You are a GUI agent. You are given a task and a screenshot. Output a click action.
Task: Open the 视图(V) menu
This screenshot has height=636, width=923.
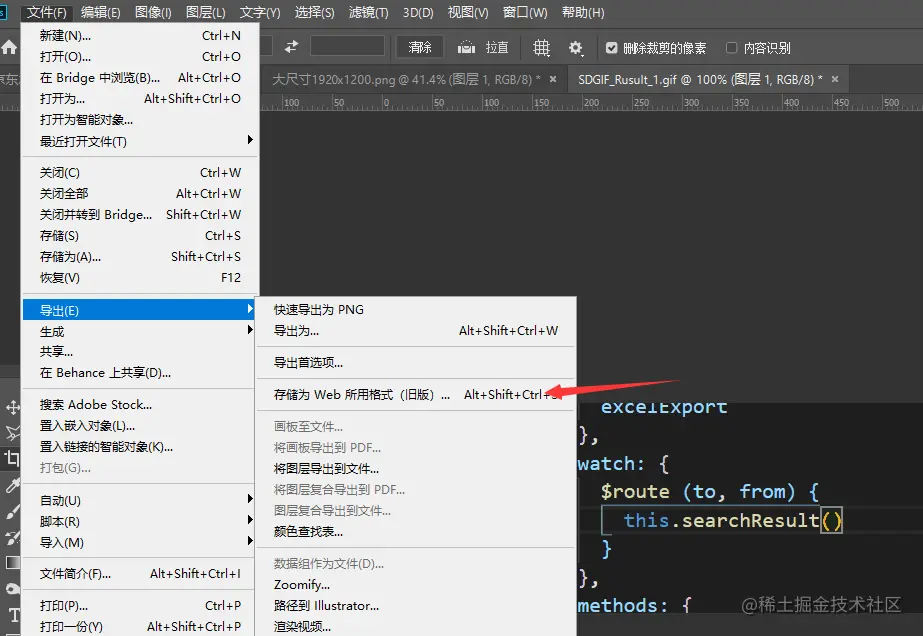point(468,12)
